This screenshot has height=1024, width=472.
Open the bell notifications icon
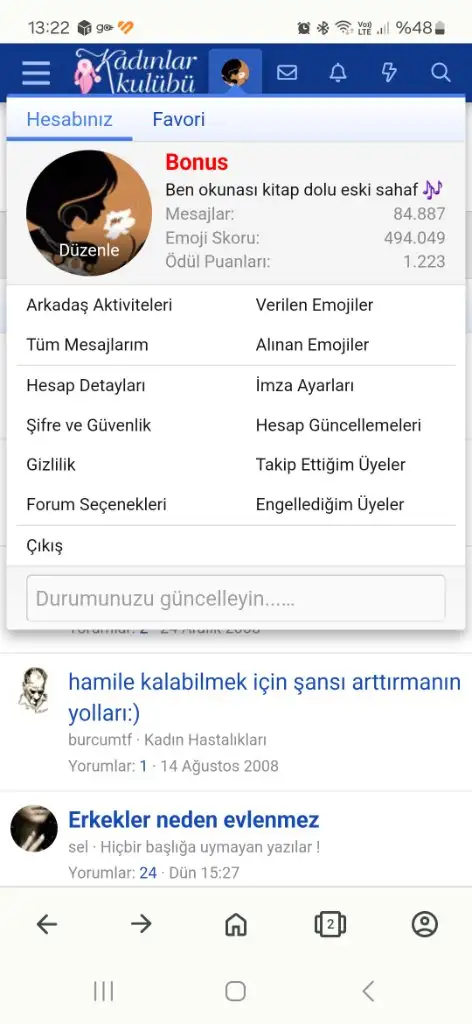coord(338,72)
